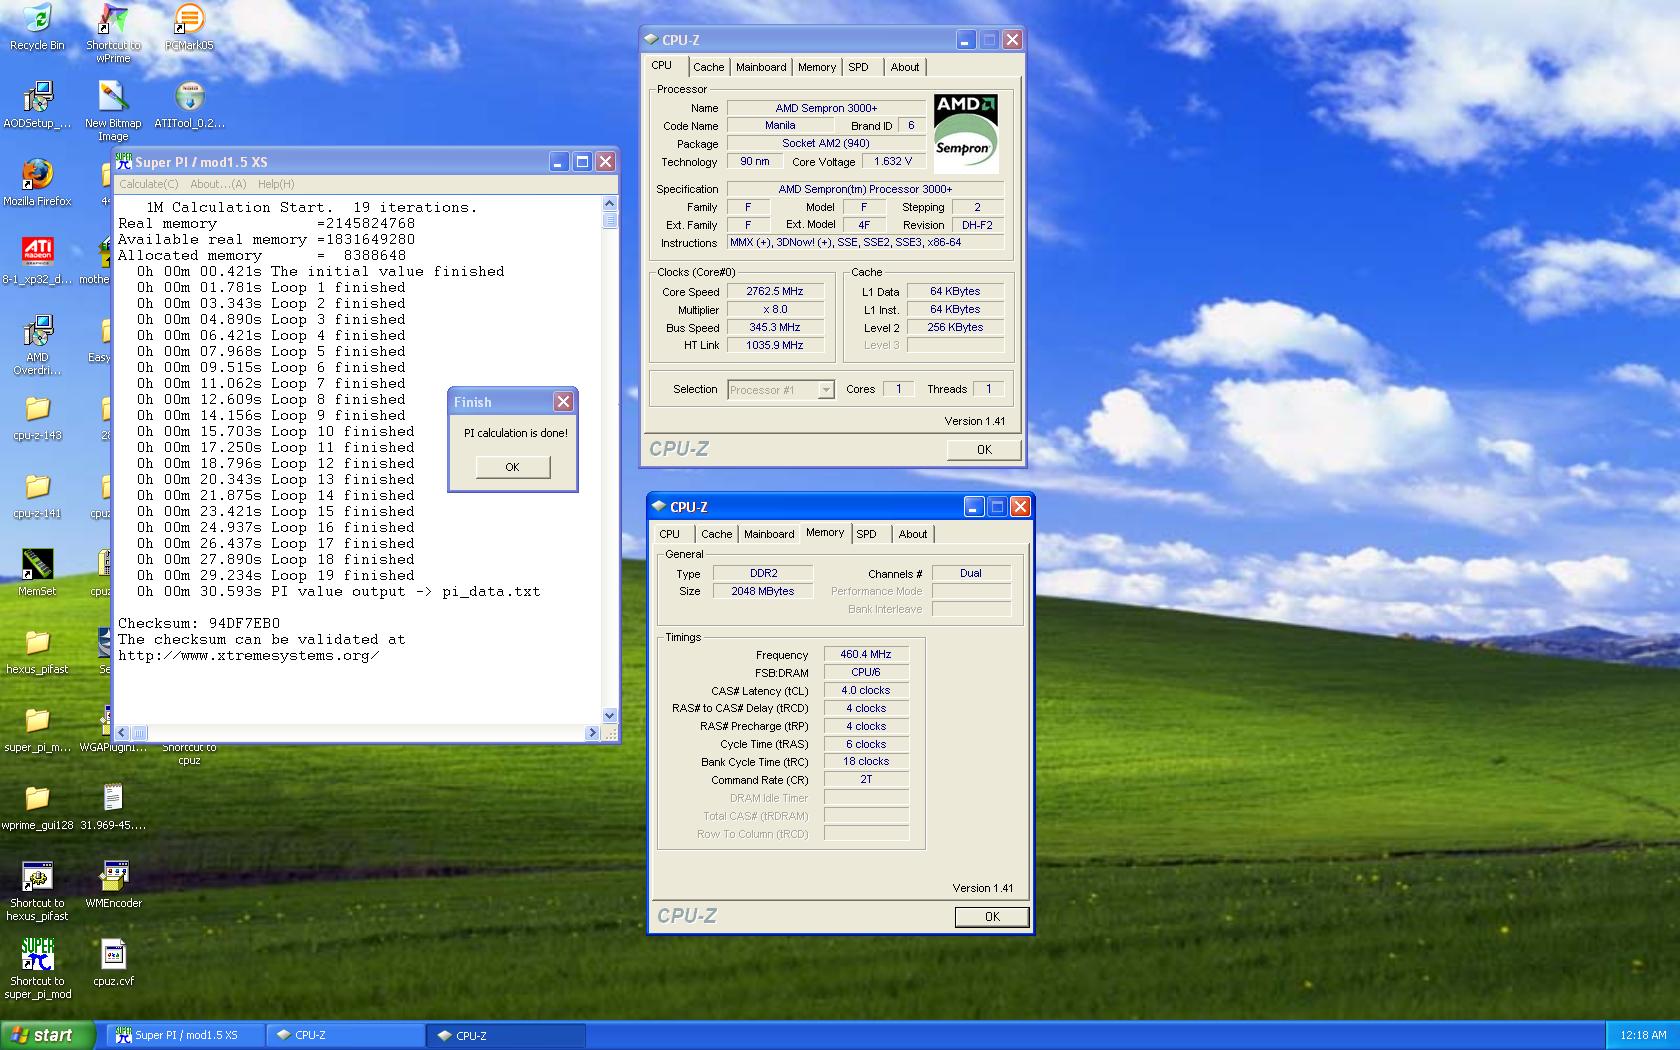
Task: Launch Mozilla Firefox from desktop
Action: pyautogui.click(x=37, y=183)
